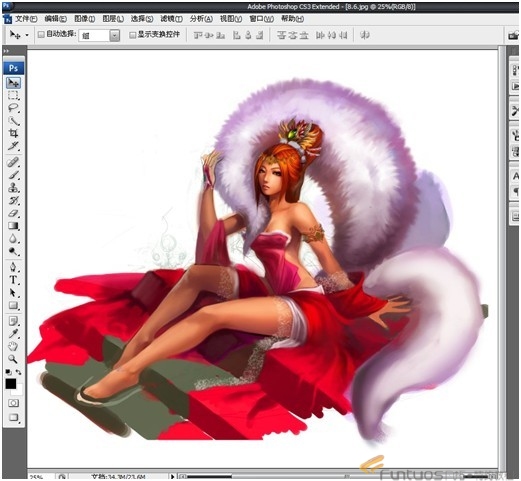Distribute top edges in options bar
The image size is (521, 481).
(281, 35)
